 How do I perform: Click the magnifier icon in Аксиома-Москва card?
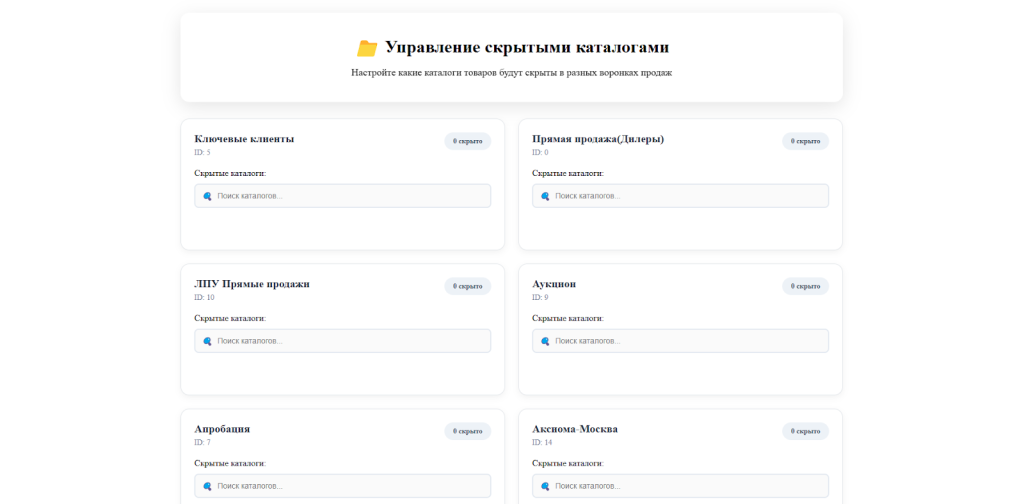coord(545,486)
